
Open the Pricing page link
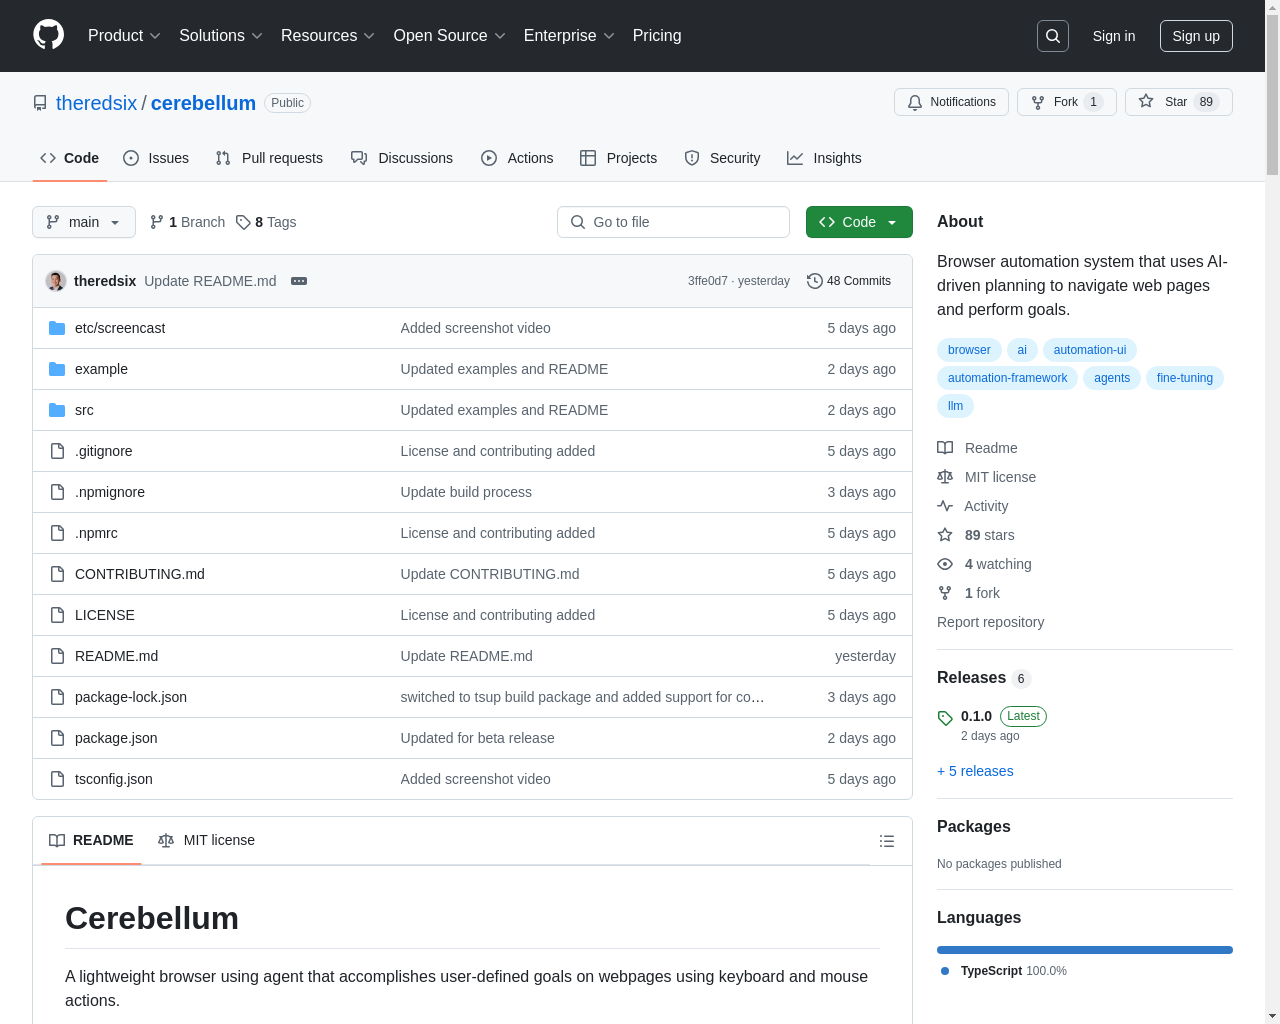pyautogui.click(x=657, y=35)
